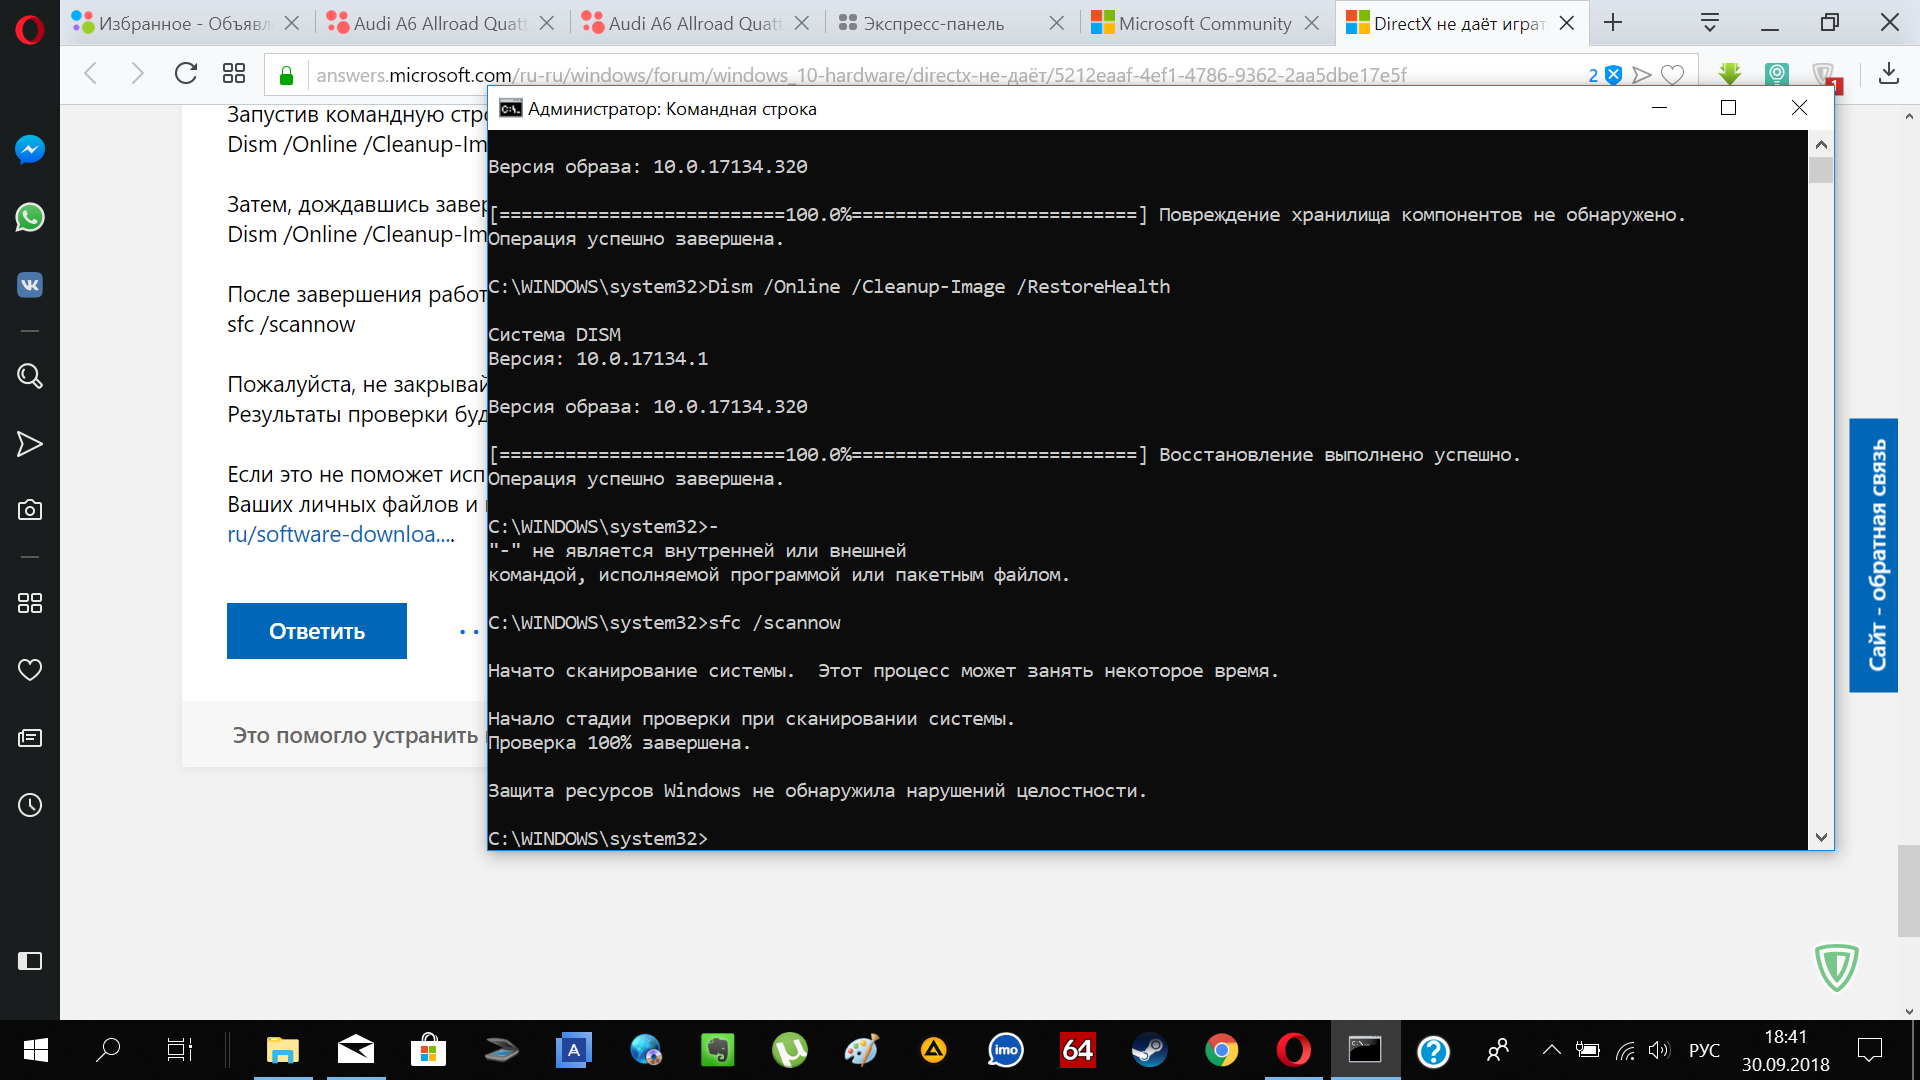Open the tab list menu in title bar
Viewport: 1920px width, 1080px height.
(1710, 22)
